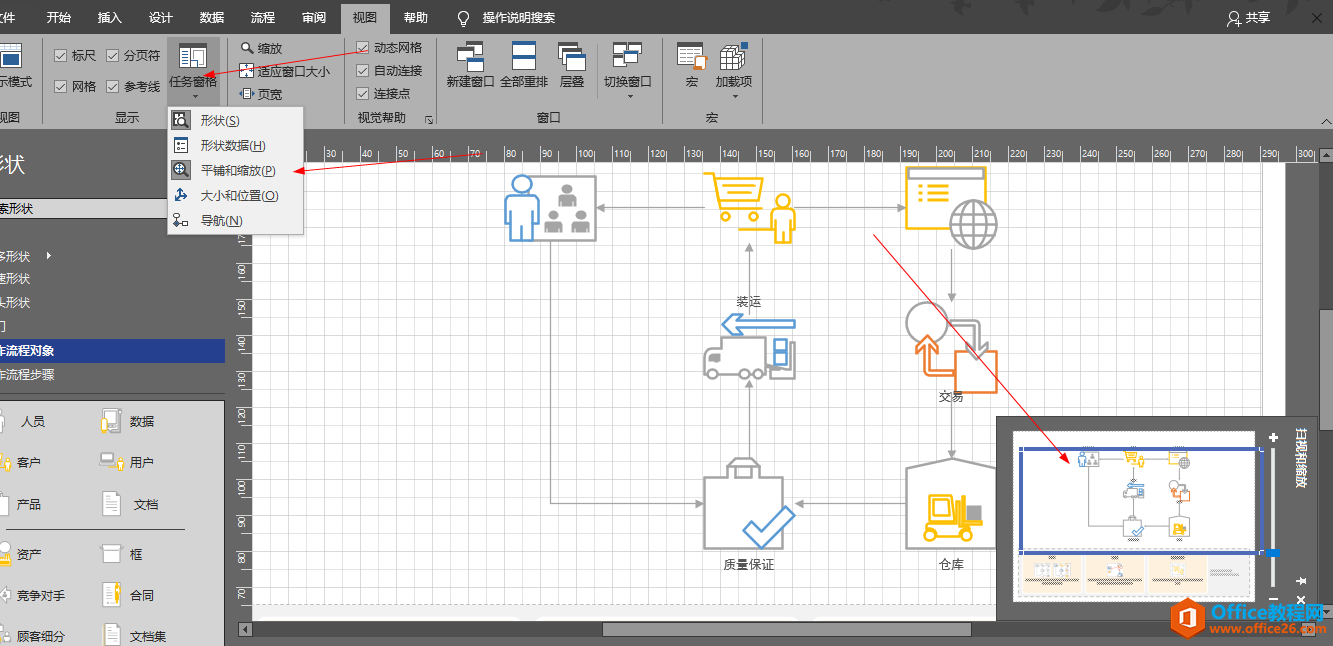The height and width of the screenshot is (646, 1333).
Task: Choose 平铺和缩放 from the menu
Action: (237, 171)
